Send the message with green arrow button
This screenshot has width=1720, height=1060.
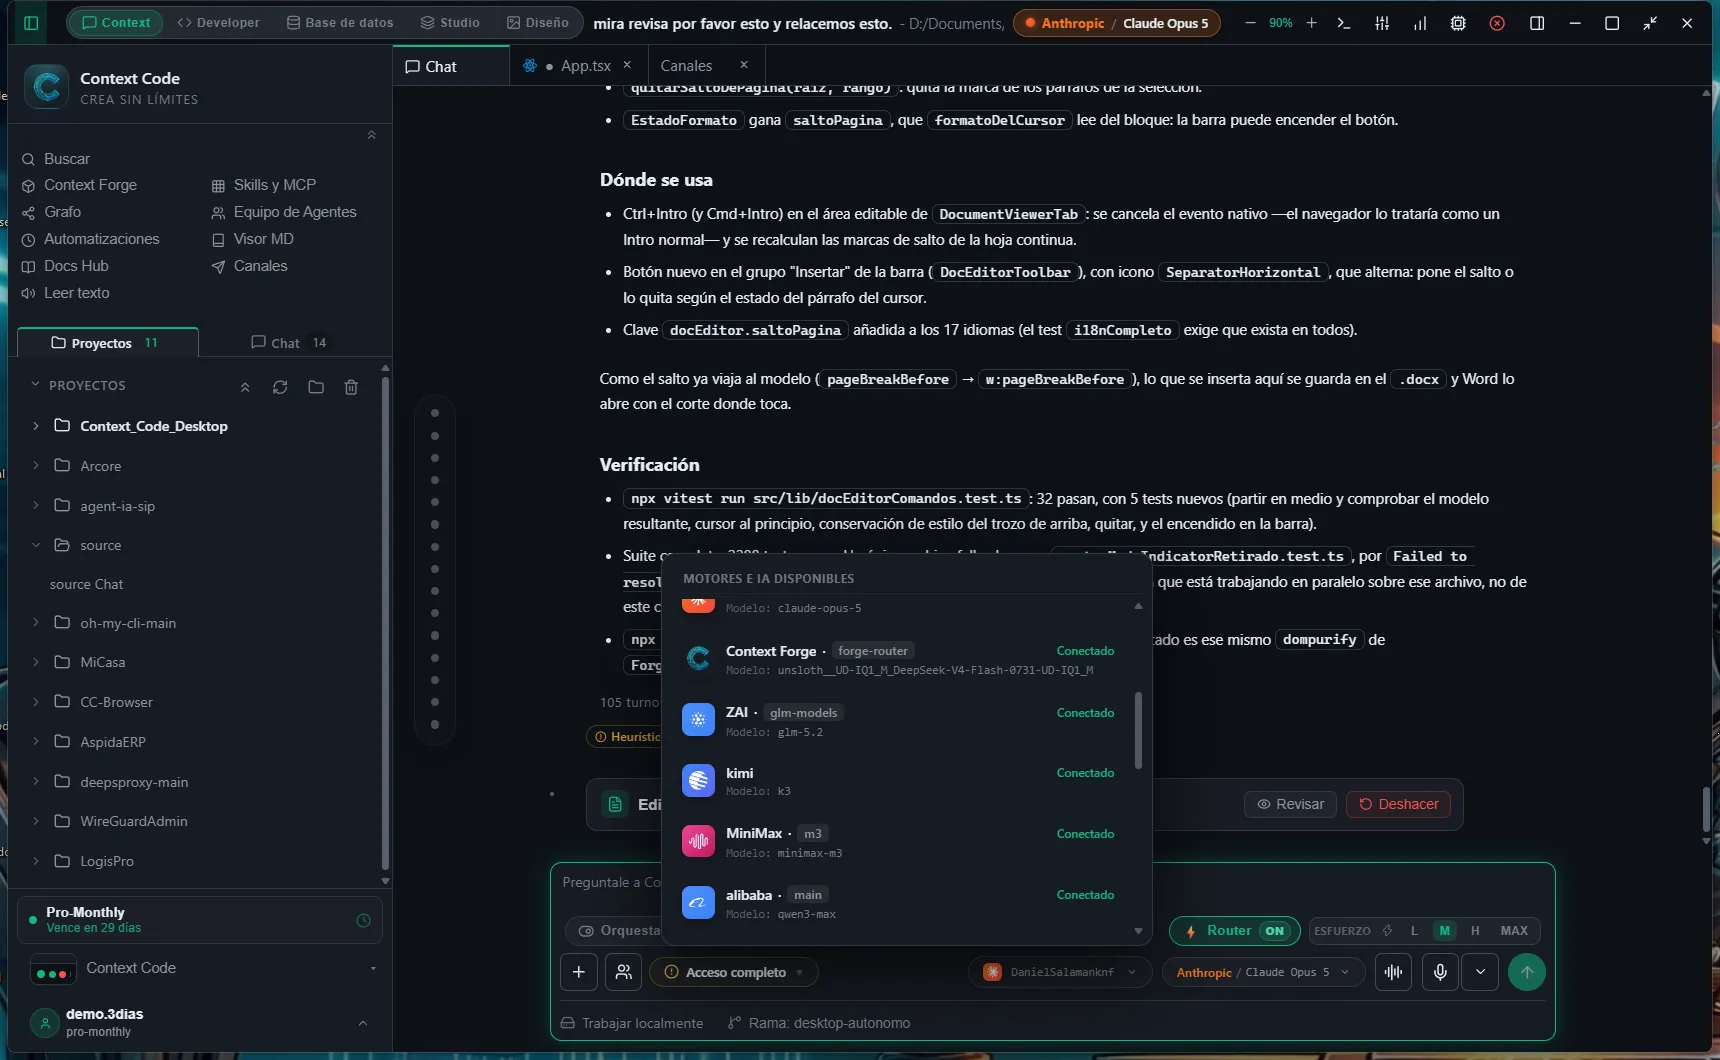(1526, 971)
